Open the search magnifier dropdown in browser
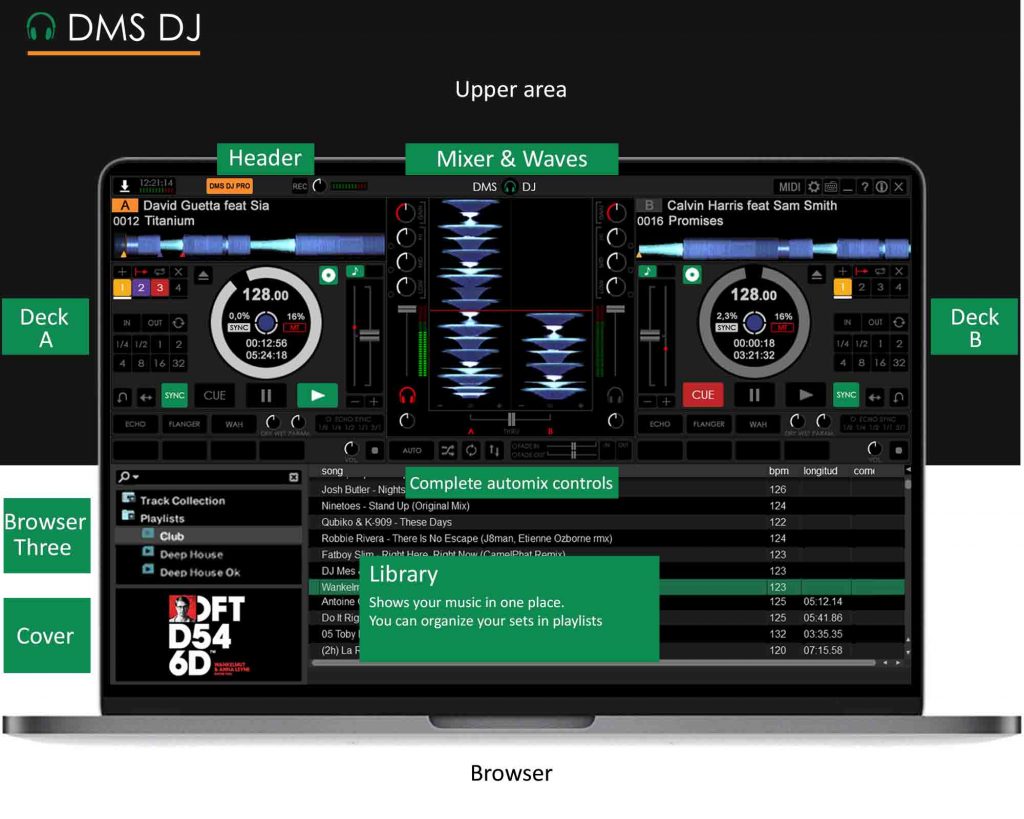Viewport: 1024px width, 819px height. [x=128, y=478]
